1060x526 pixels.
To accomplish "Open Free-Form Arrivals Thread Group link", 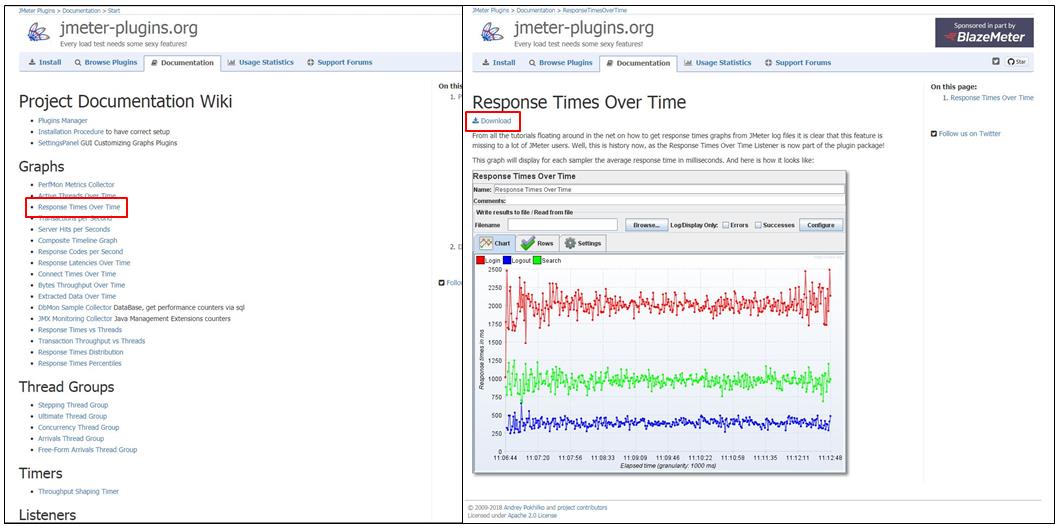I will pyautogui.click(x=87, y=450).
